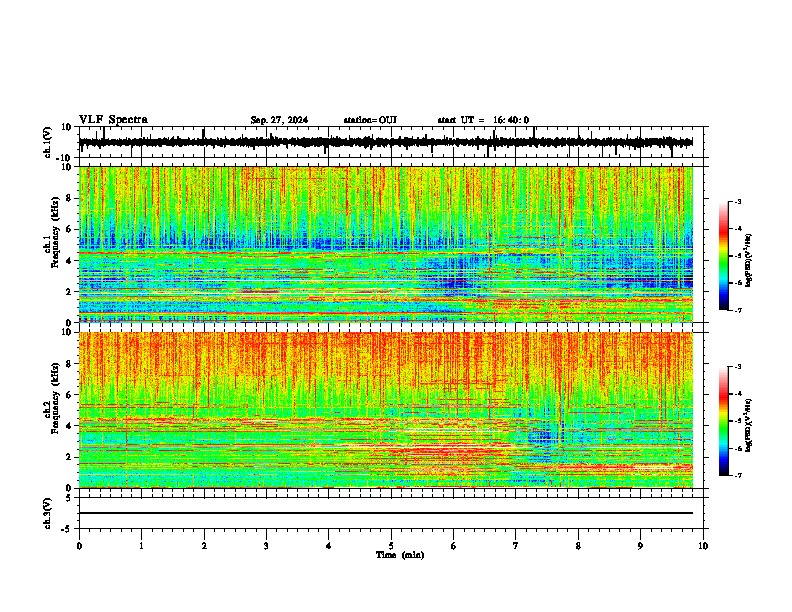
Task: Click the time axis tick label "3"
Action: coord(266,546)
